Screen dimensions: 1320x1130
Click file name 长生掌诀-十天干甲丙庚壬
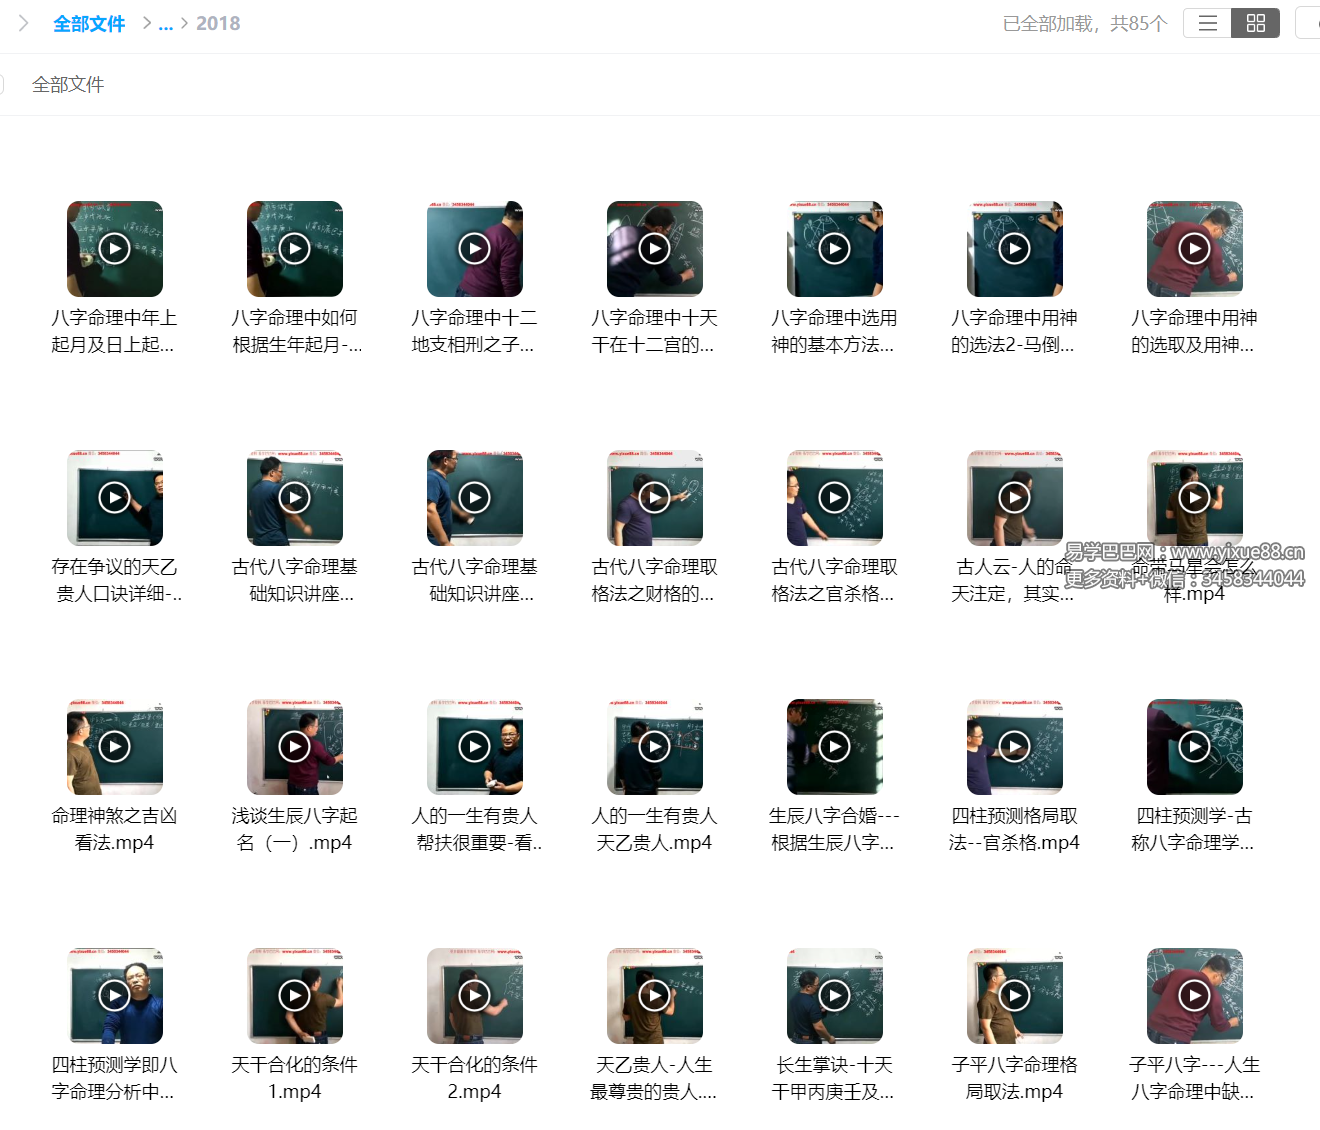point(834,1078)
